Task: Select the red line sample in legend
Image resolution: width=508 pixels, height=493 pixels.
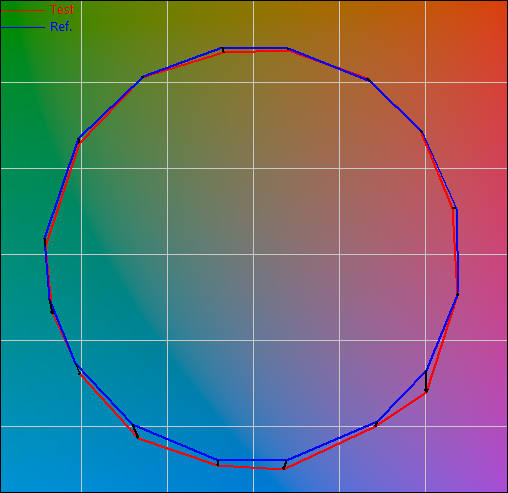Action: click(23, 10)
